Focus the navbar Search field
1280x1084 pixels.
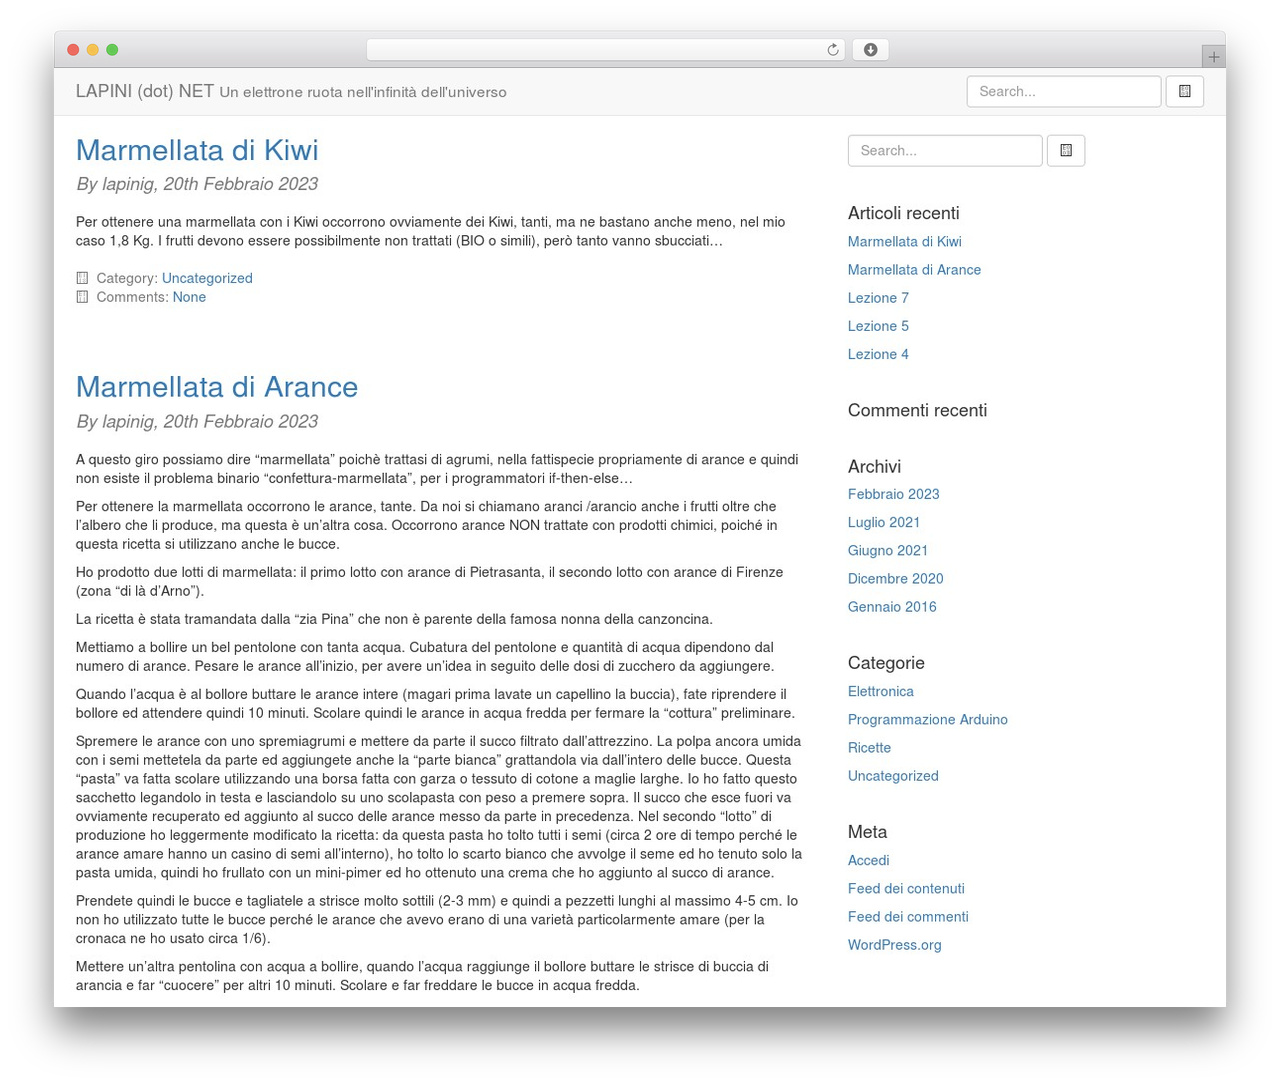point(1064,91)
